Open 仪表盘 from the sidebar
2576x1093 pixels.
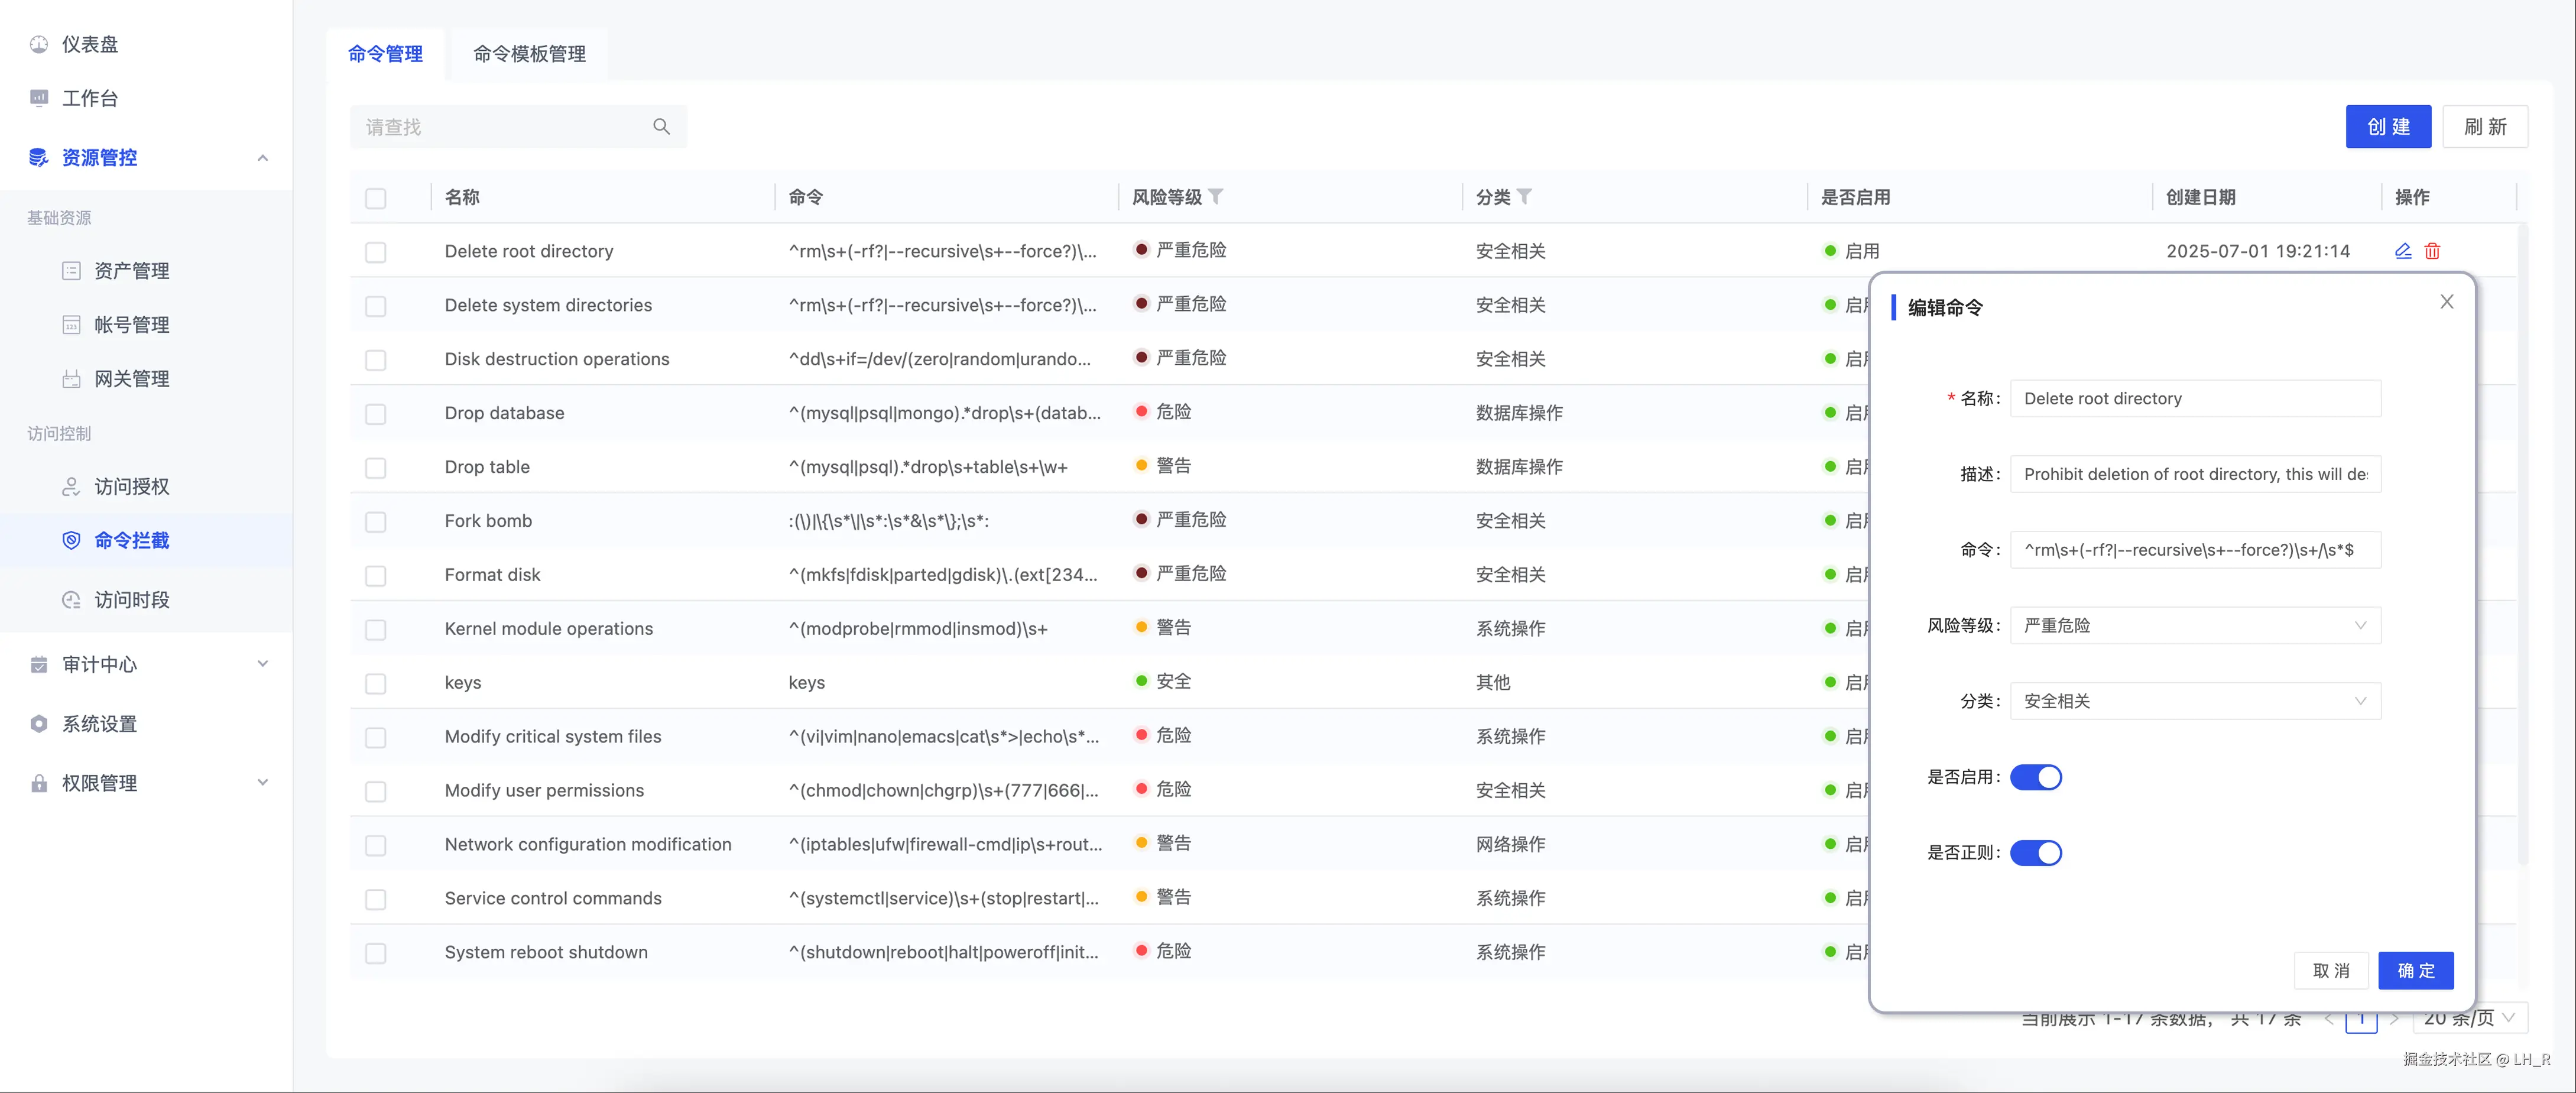(89, 44)
